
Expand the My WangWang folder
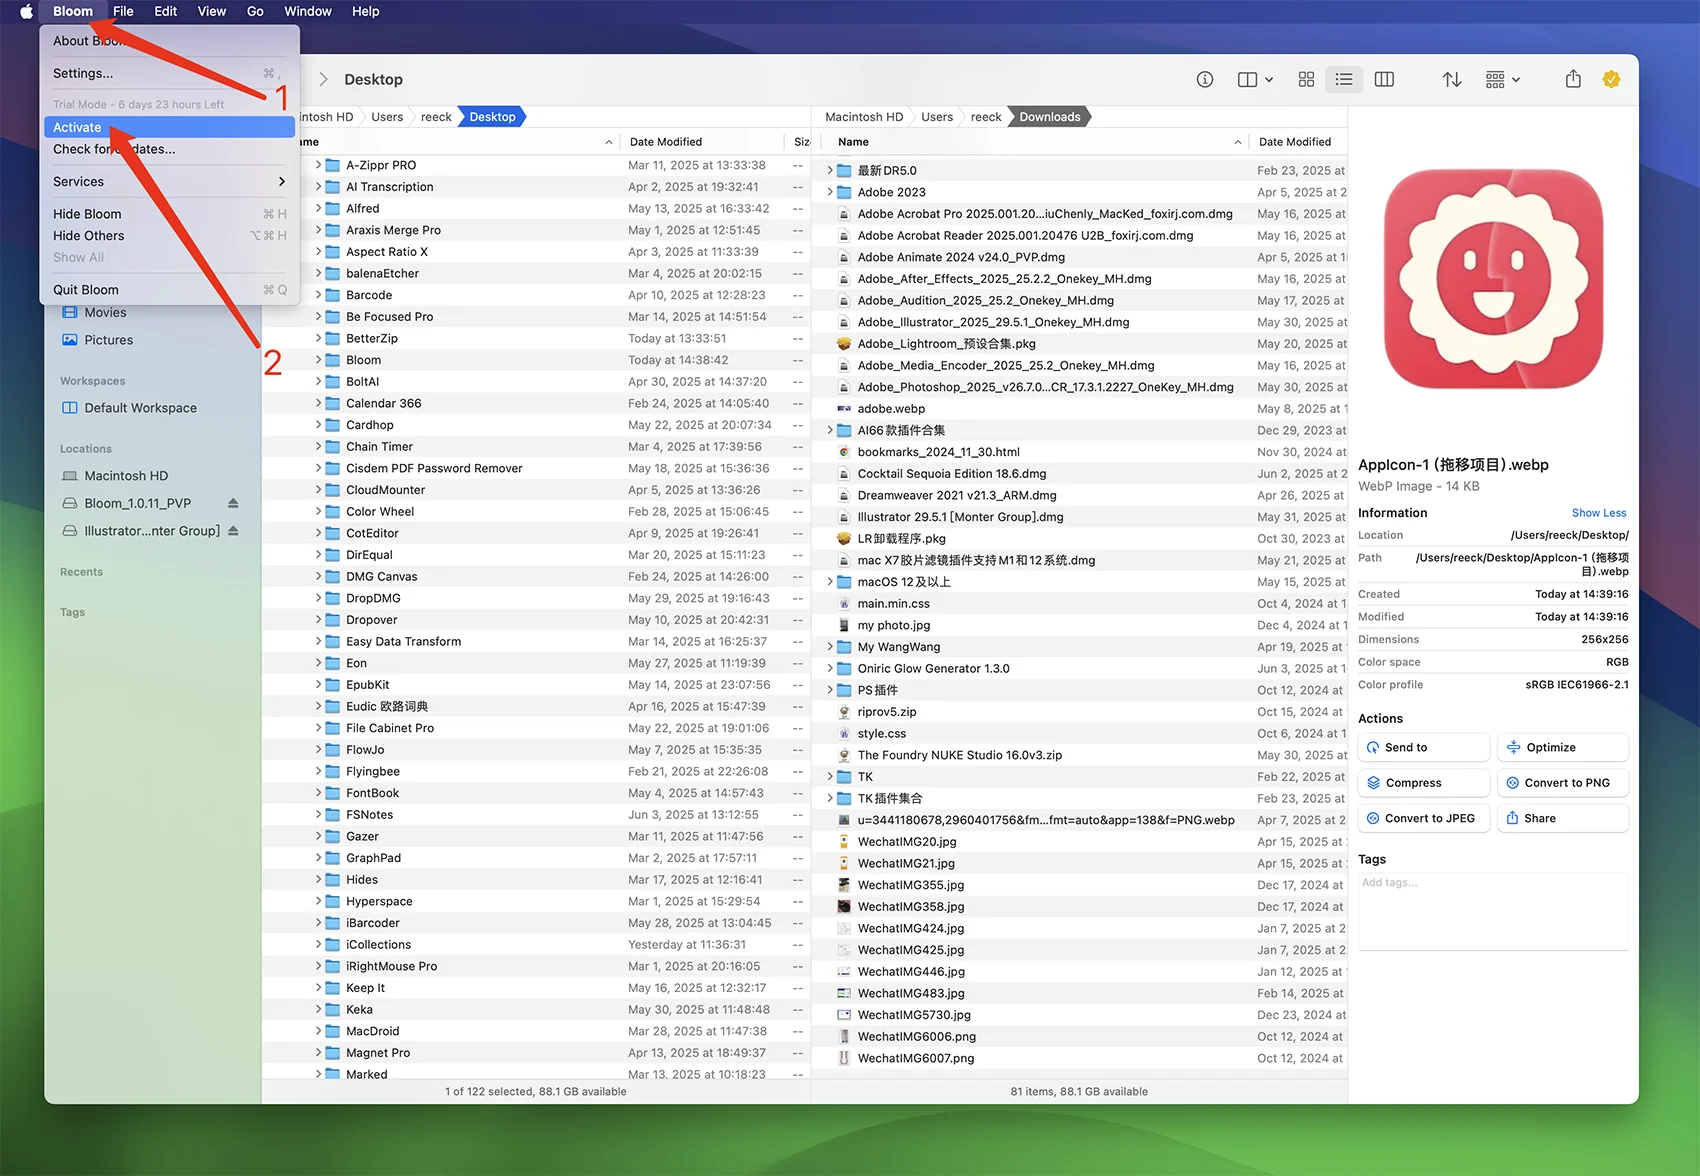click(830, 647)
